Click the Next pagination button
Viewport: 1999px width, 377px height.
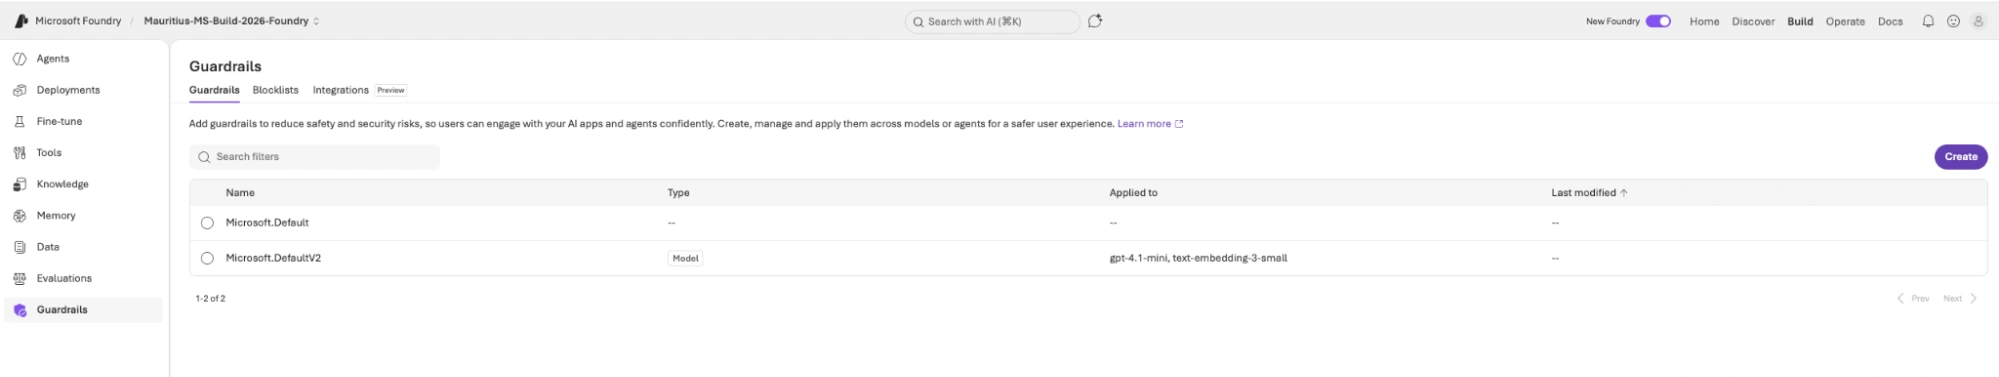[x=1960, y=298]
